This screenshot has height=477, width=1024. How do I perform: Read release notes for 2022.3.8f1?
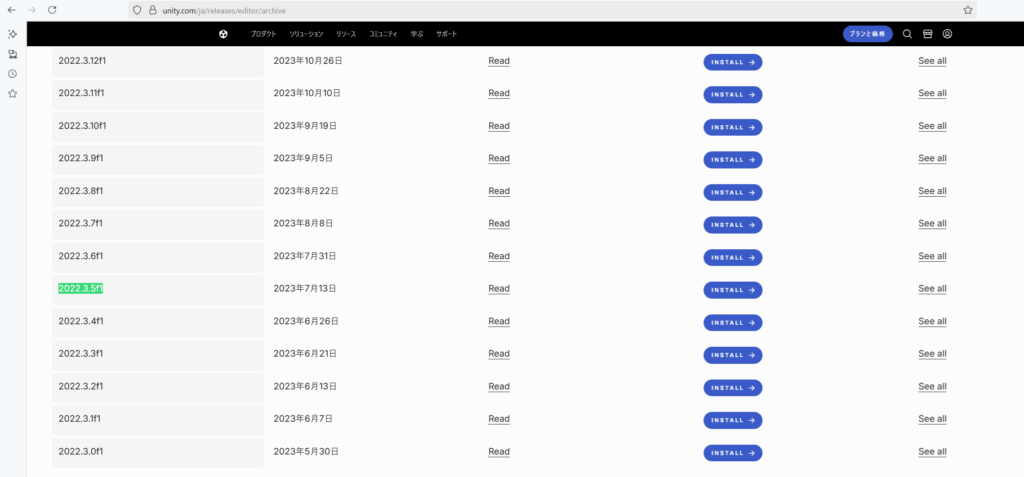(x=499, y=191)
